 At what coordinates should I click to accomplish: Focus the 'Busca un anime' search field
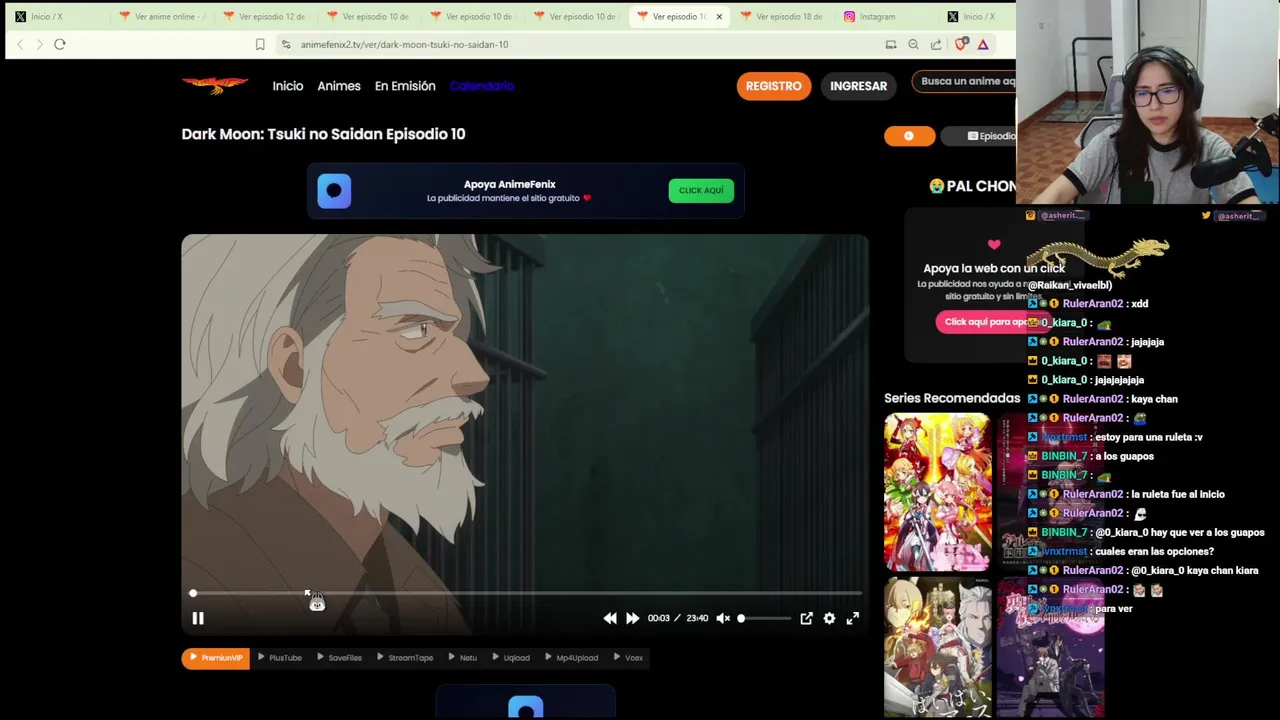(x=965, y=82)
